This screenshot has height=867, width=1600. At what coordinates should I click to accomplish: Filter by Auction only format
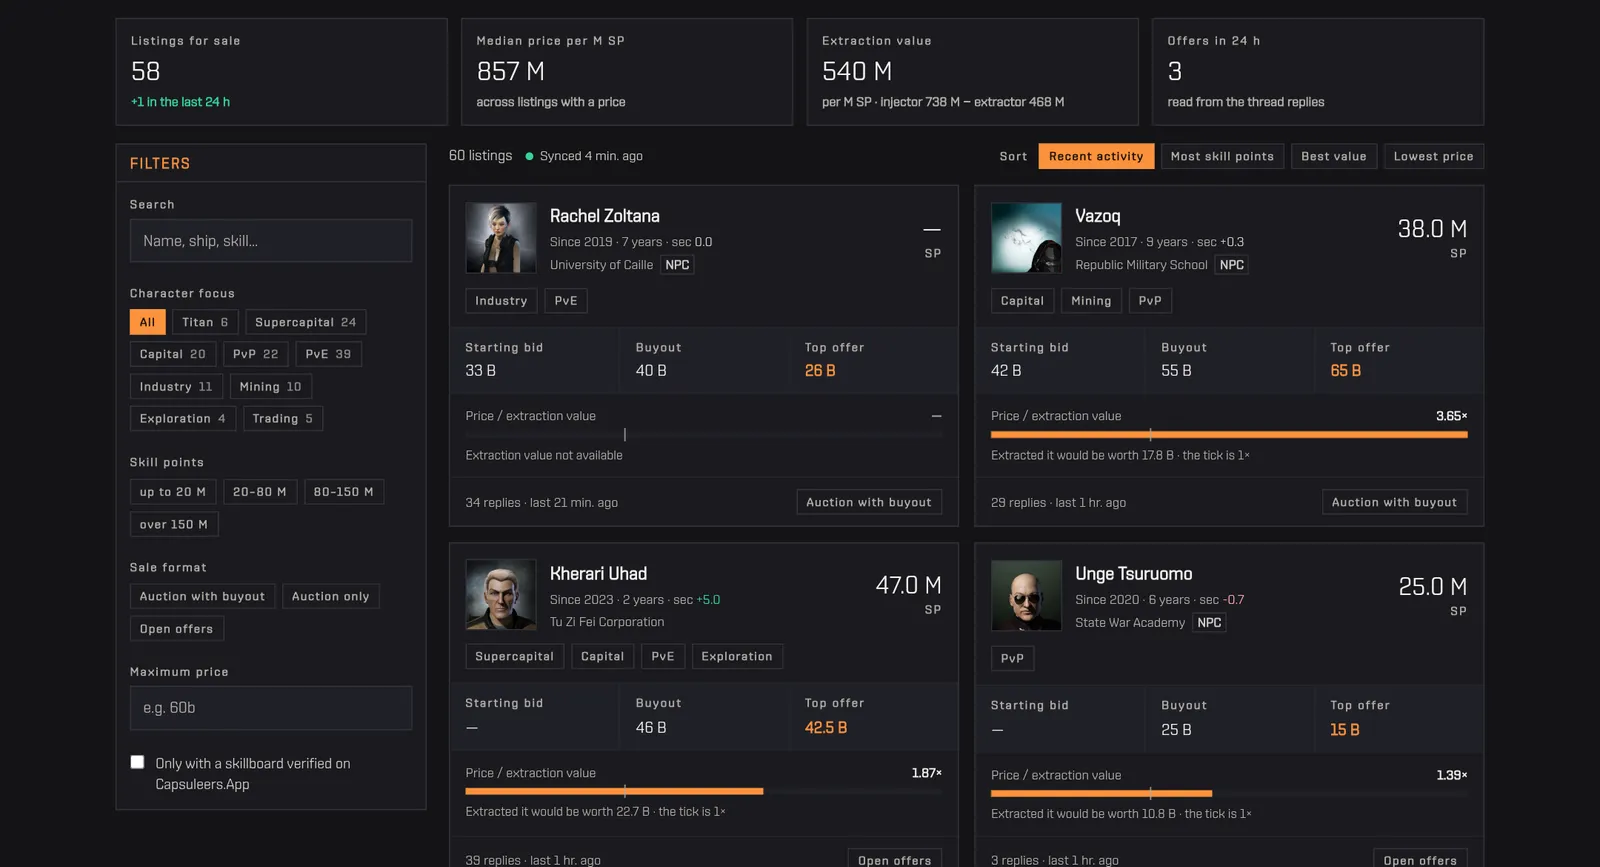pos(331,596)
